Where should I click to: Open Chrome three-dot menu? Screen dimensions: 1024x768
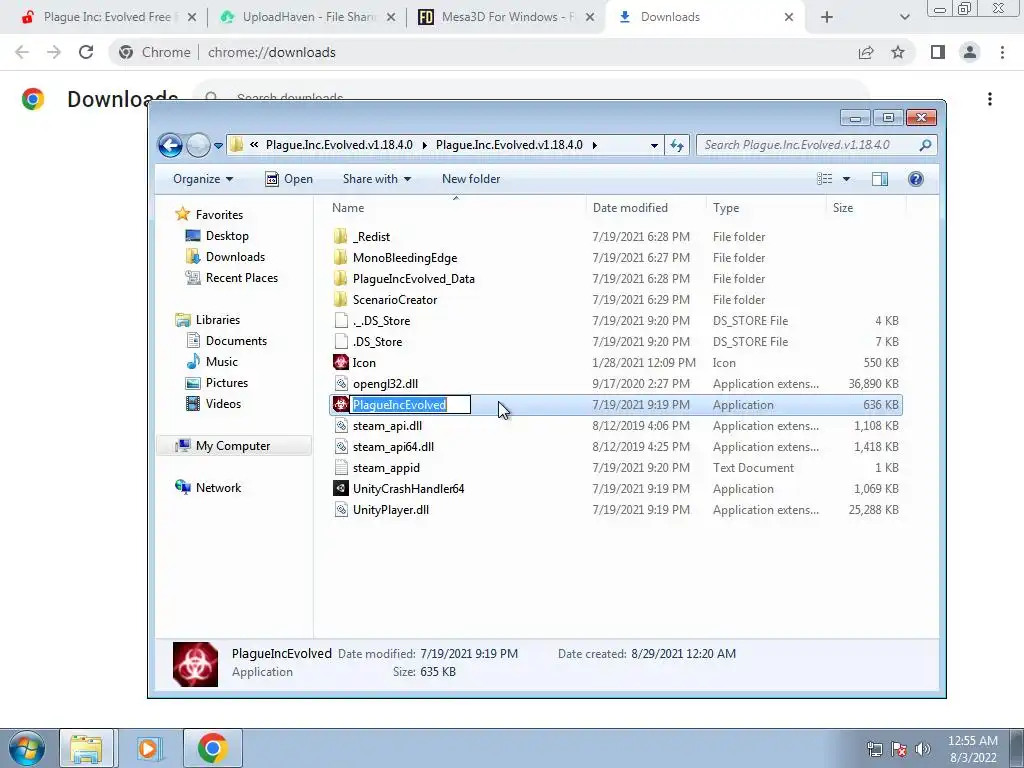pyautogui.click(x=1002, y=52)
